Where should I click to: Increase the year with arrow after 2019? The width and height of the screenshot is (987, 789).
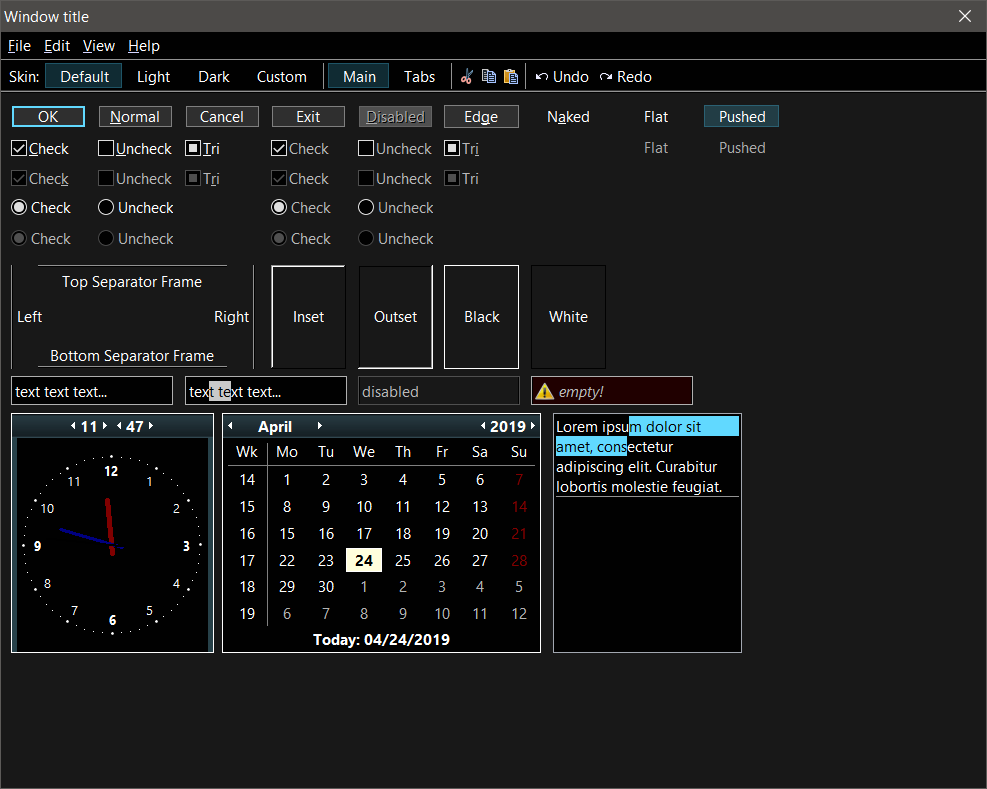533,426
